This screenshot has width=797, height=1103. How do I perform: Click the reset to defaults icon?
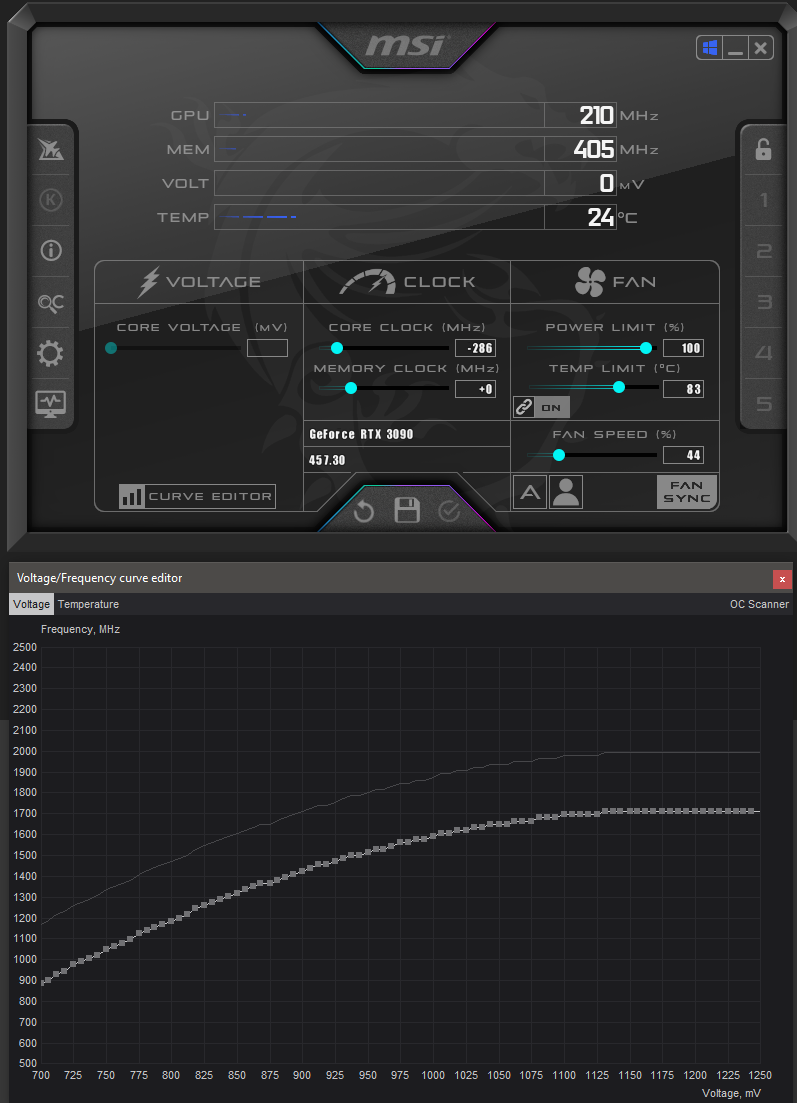pyautogui.click(x=364, y=511)
